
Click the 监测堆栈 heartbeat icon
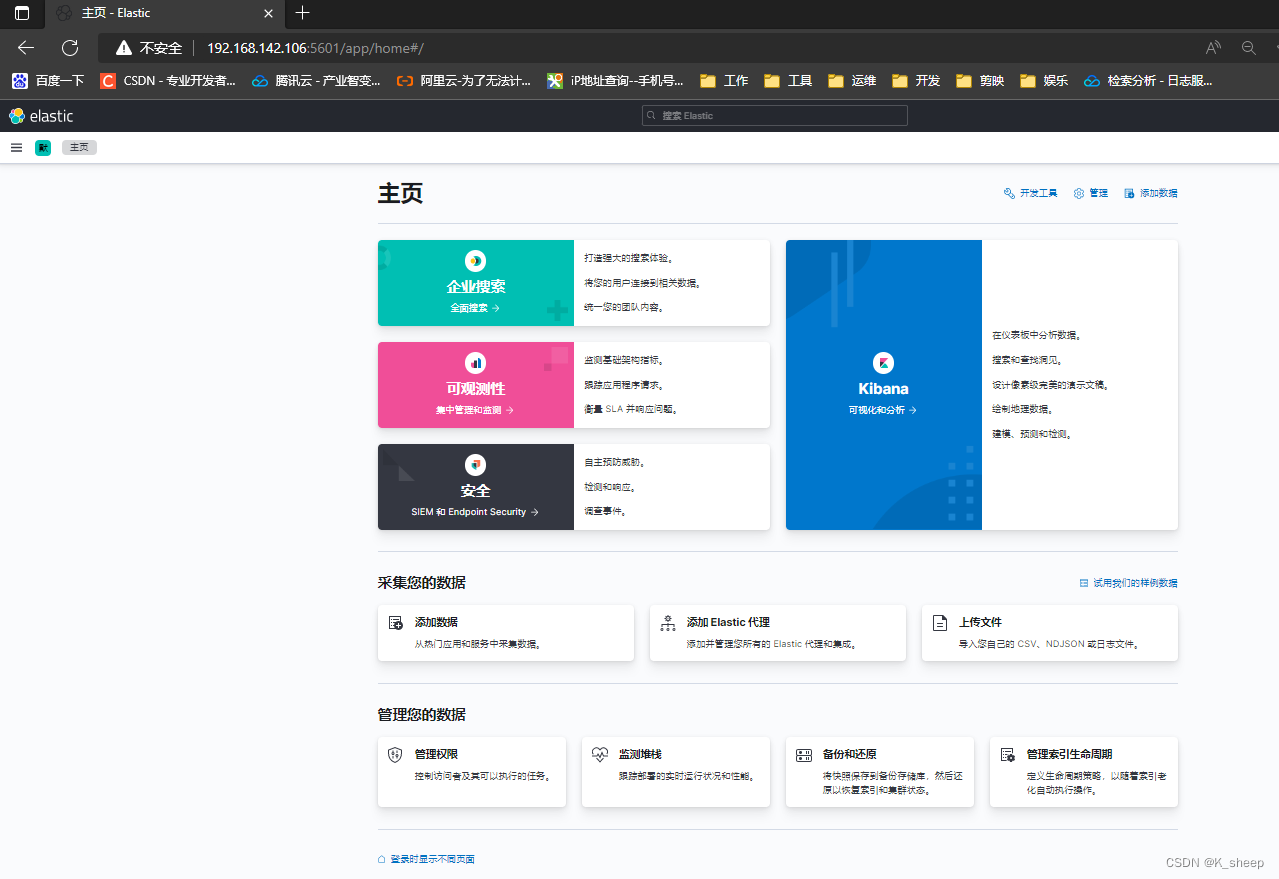(600, 755)
